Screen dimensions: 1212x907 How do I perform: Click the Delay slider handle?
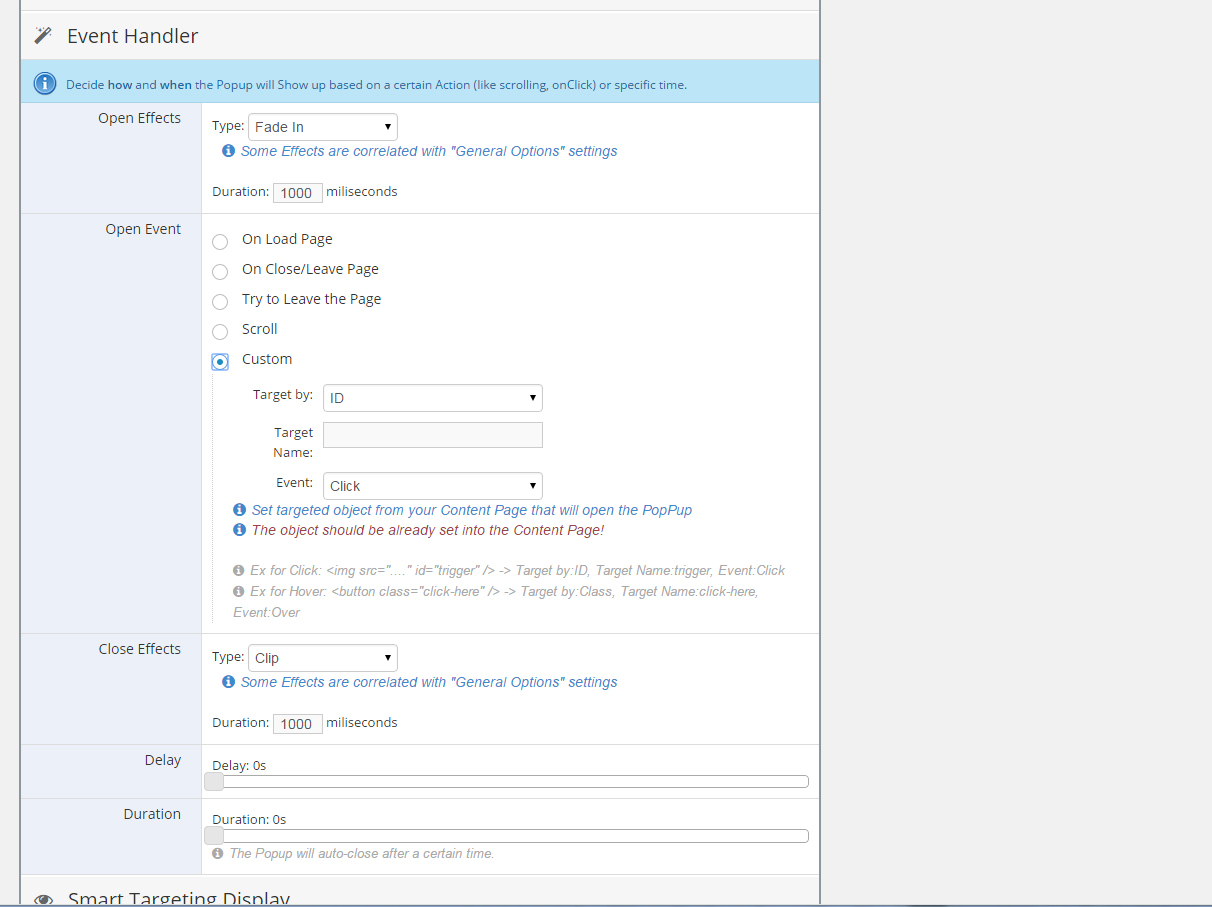214,782
